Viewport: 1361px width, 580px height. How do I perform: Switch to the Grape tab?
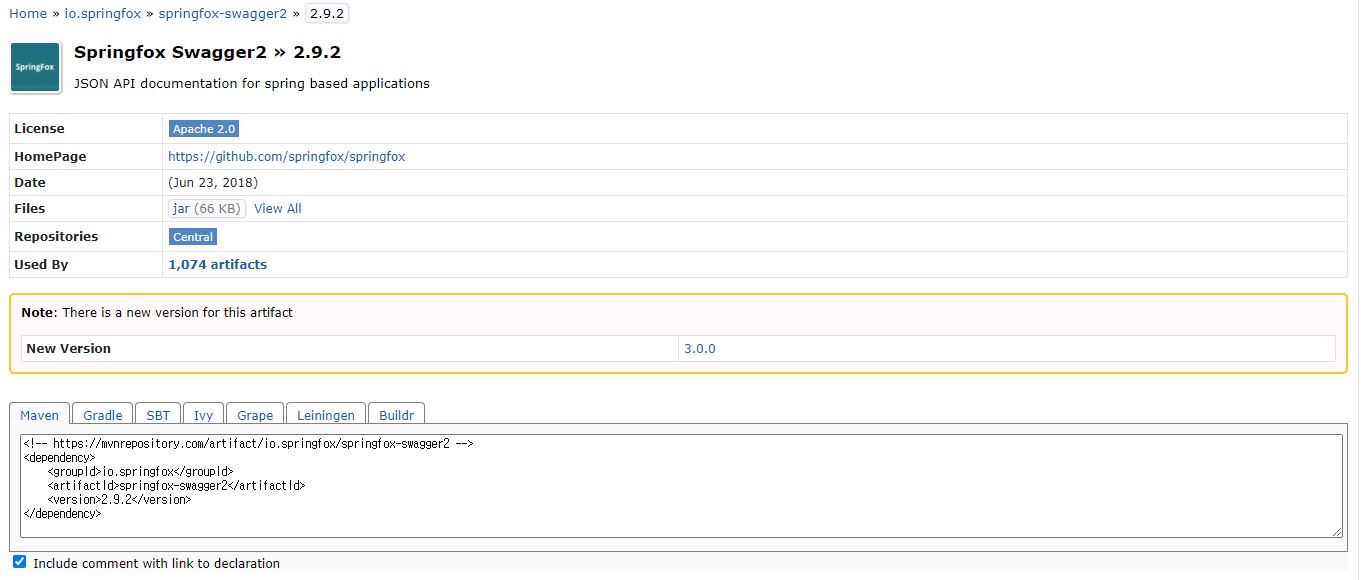click(255, 415)
